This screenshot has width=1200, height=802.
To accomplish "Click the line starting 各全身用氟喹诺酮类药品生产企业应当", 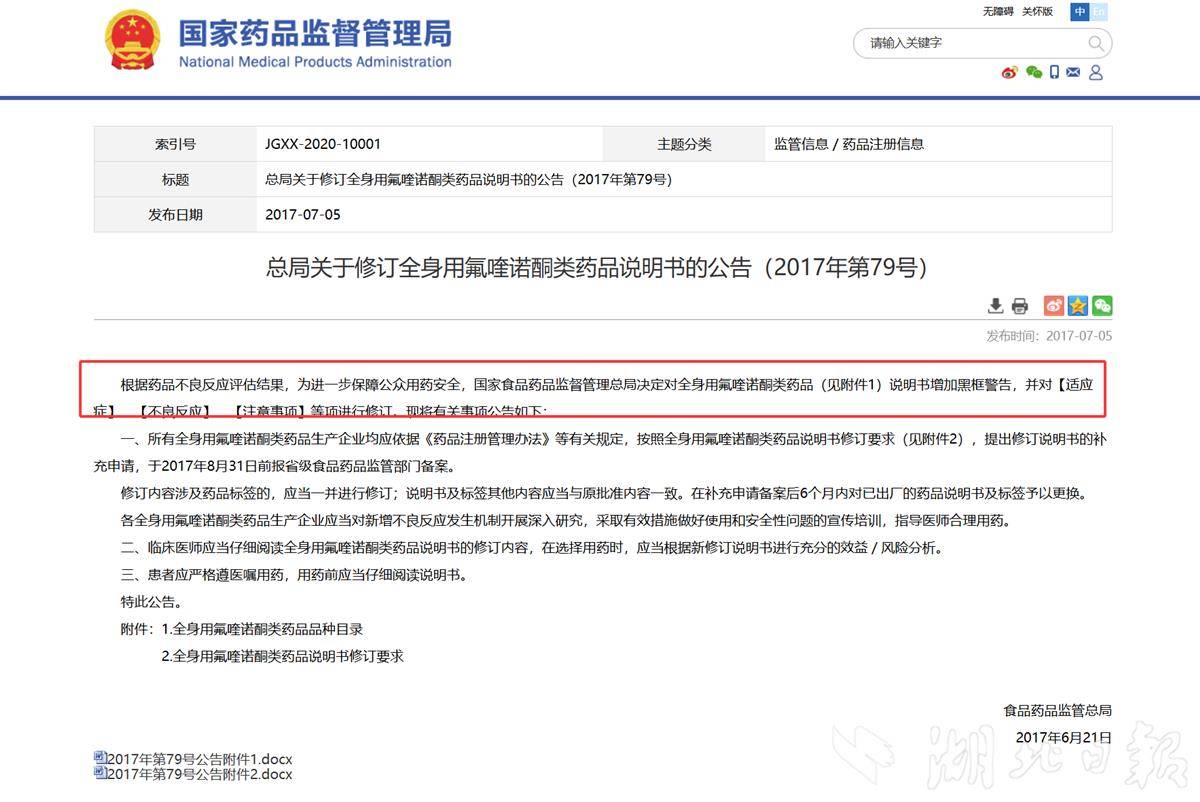I will pos(565,521).
